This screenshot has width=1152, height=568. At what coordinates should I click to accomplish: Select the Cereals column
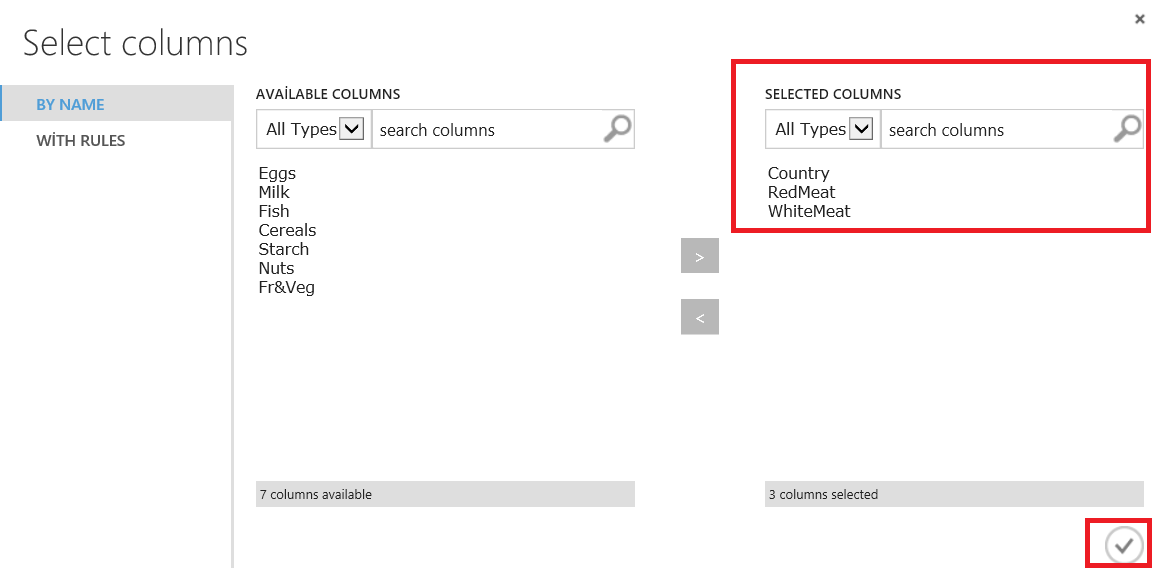coord(287,230)
